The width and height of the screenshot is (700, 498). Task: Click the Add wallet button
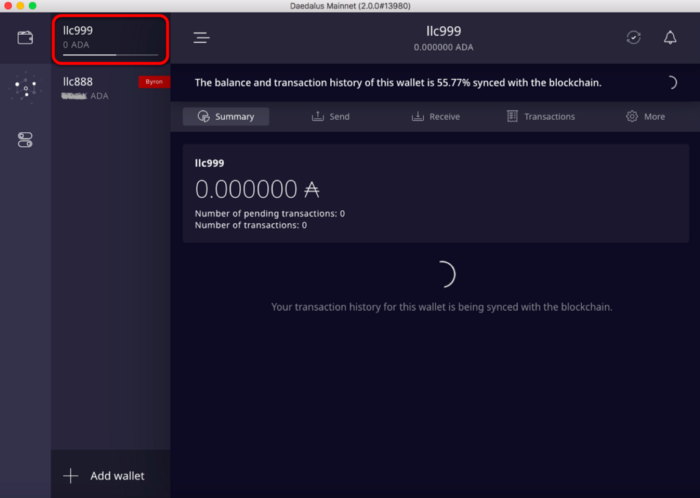(104, 476)
